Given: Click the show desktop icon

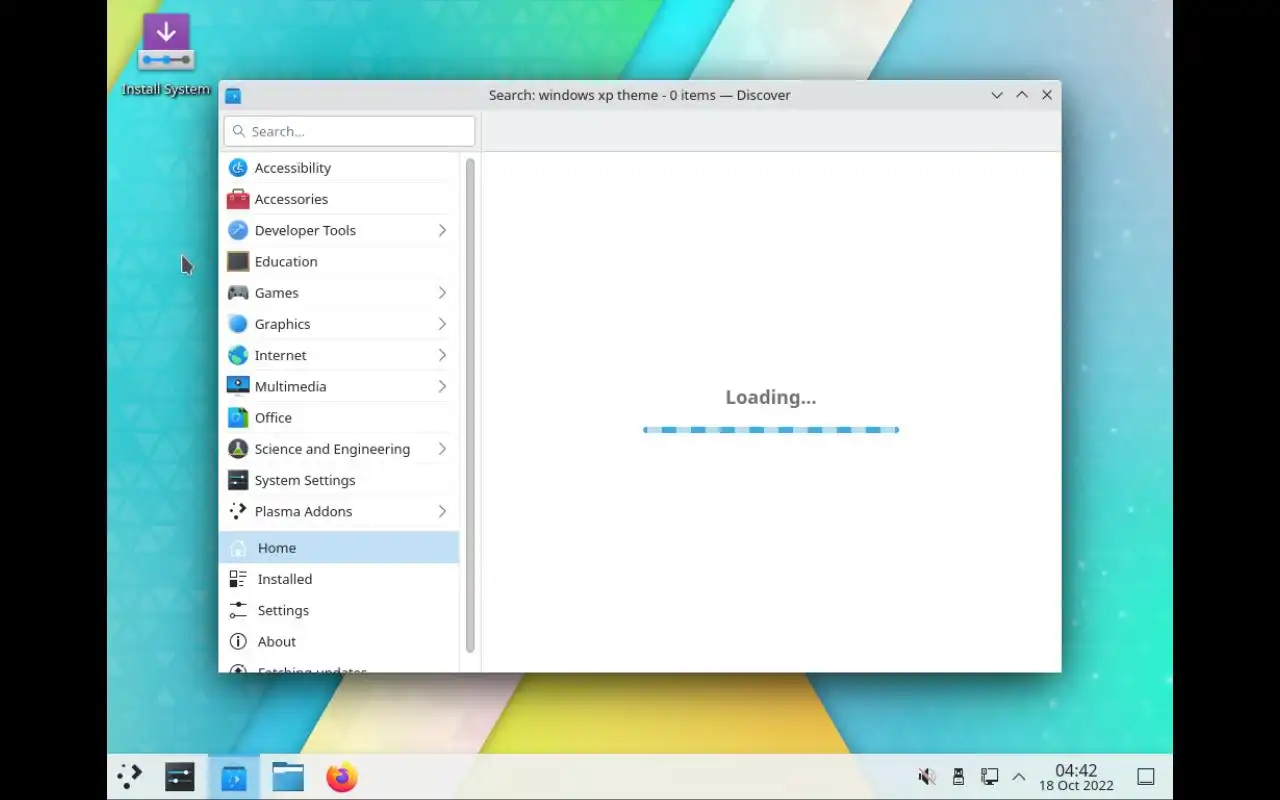Looking at the screenshot, I should (x=1146, y=777).
